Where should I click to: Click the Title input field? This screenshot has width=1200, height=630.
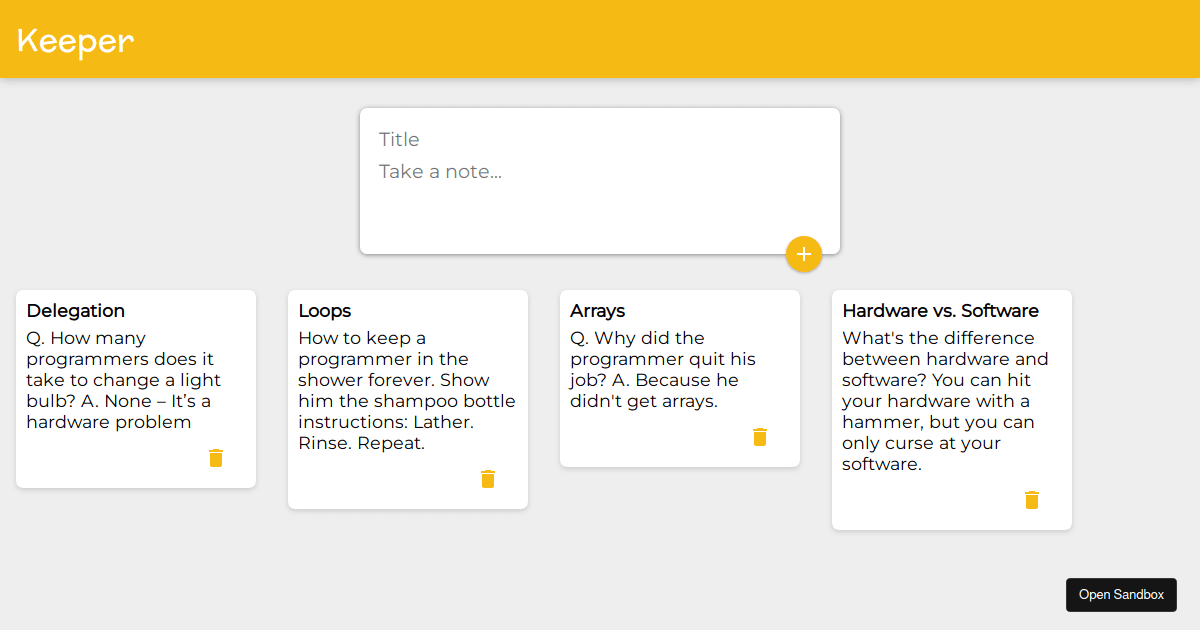[500, 139]
